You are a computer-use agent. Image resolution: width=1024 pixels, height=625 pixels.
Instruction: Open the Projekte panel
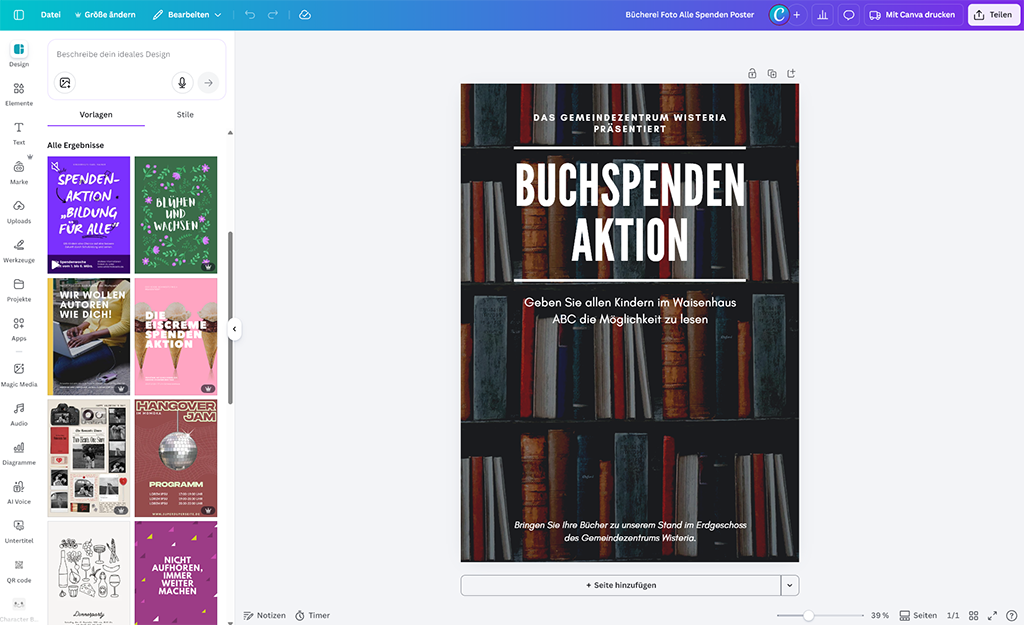coord(19,290)
